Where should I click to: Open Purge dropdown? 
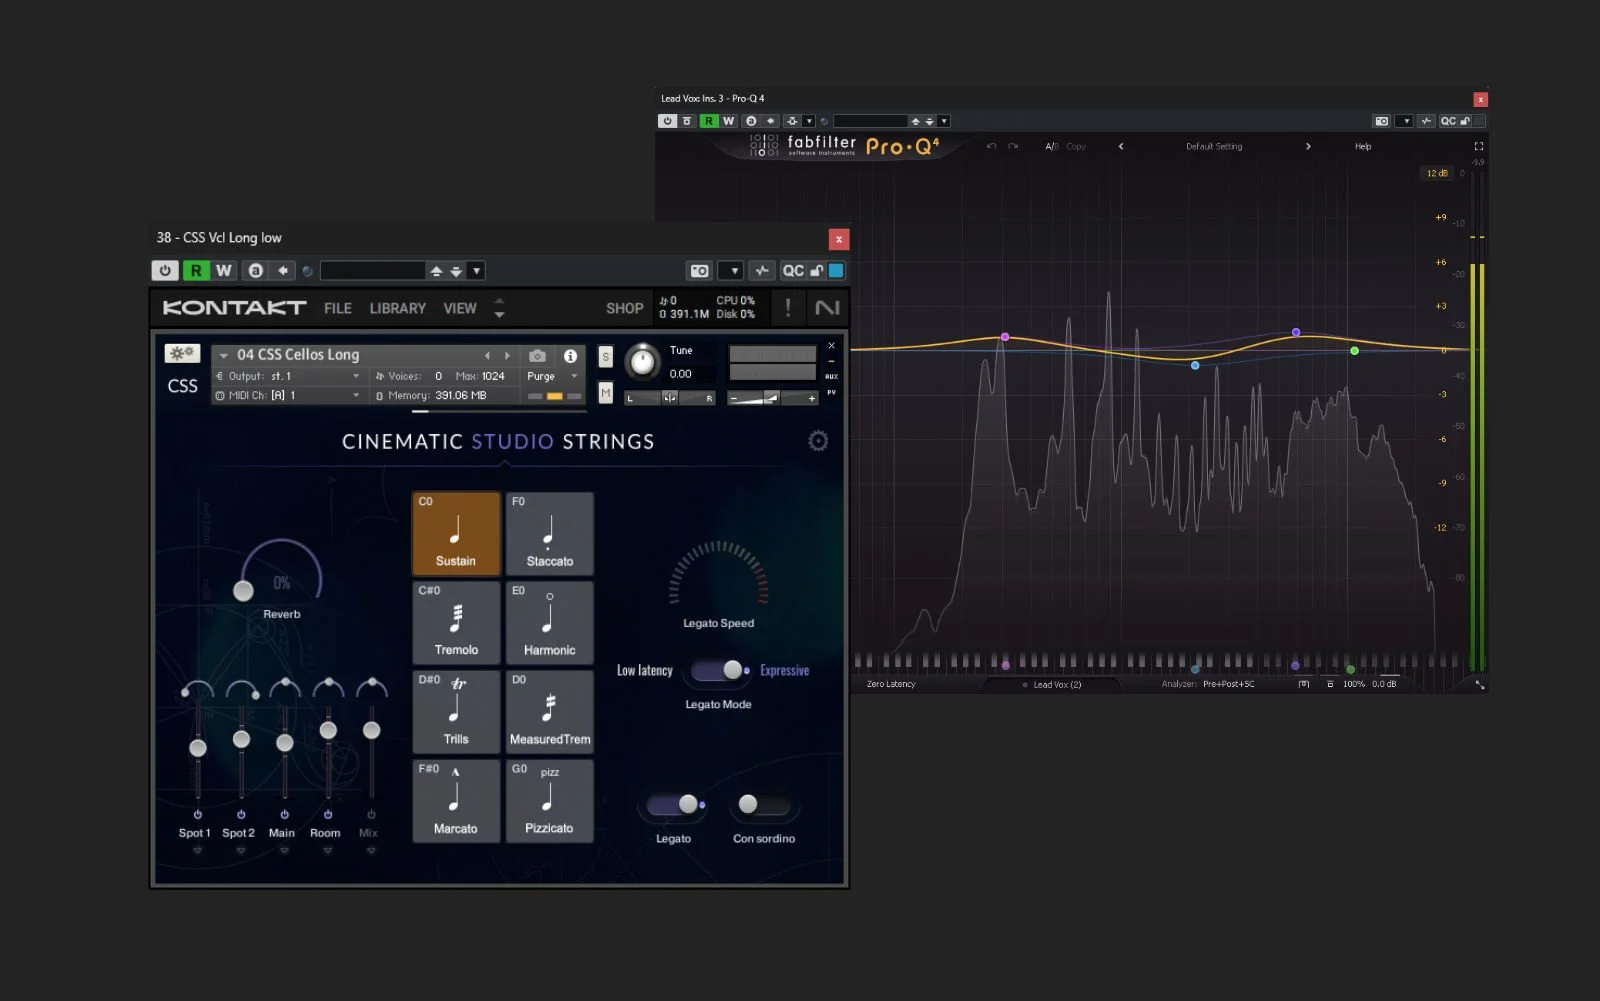[553, 376]
